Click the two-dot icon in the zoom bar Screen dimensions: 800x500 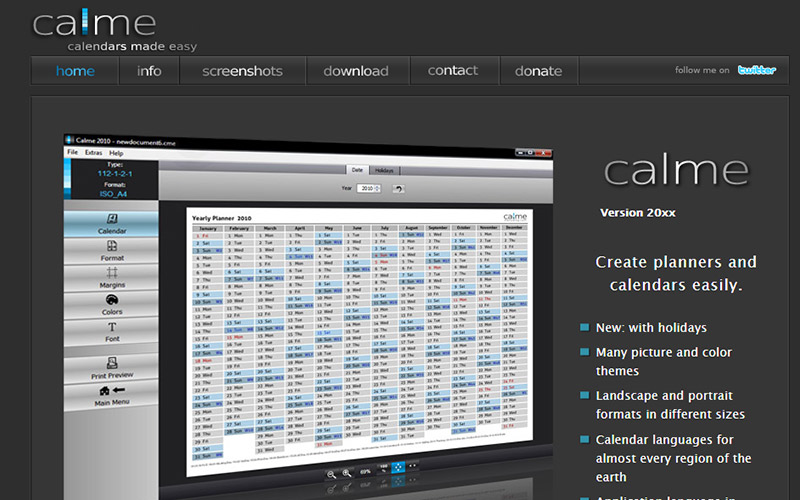pyautogui.click(x=412, y=465)
